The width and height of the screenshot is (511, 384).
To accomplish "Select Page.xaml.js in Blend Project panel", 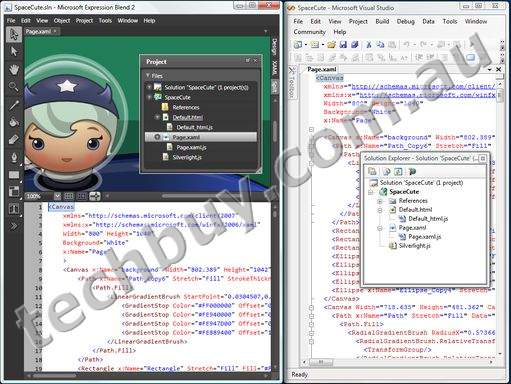I will coord(191,147).
